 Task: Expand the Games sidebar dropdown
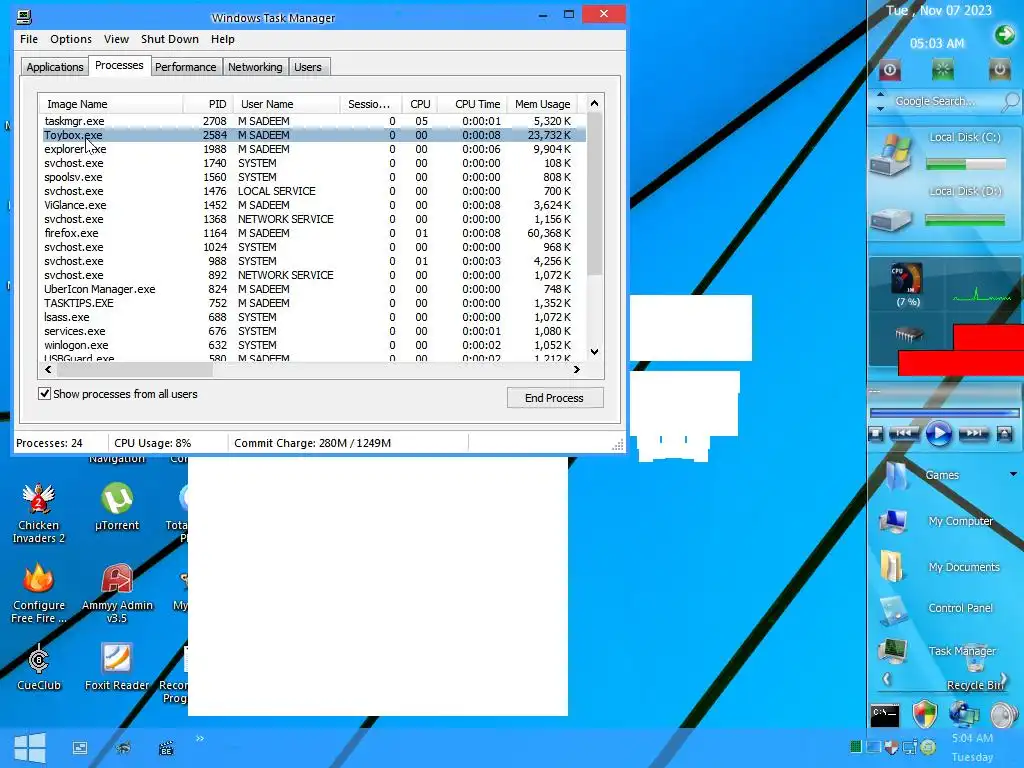tap(1013, 474)
